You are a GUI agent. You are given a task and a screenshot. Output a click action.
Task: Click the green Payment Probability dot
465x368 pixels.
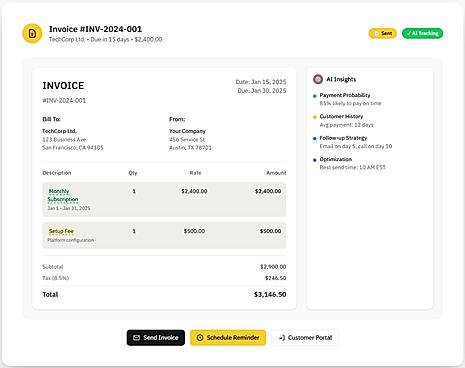click(315, 96)
